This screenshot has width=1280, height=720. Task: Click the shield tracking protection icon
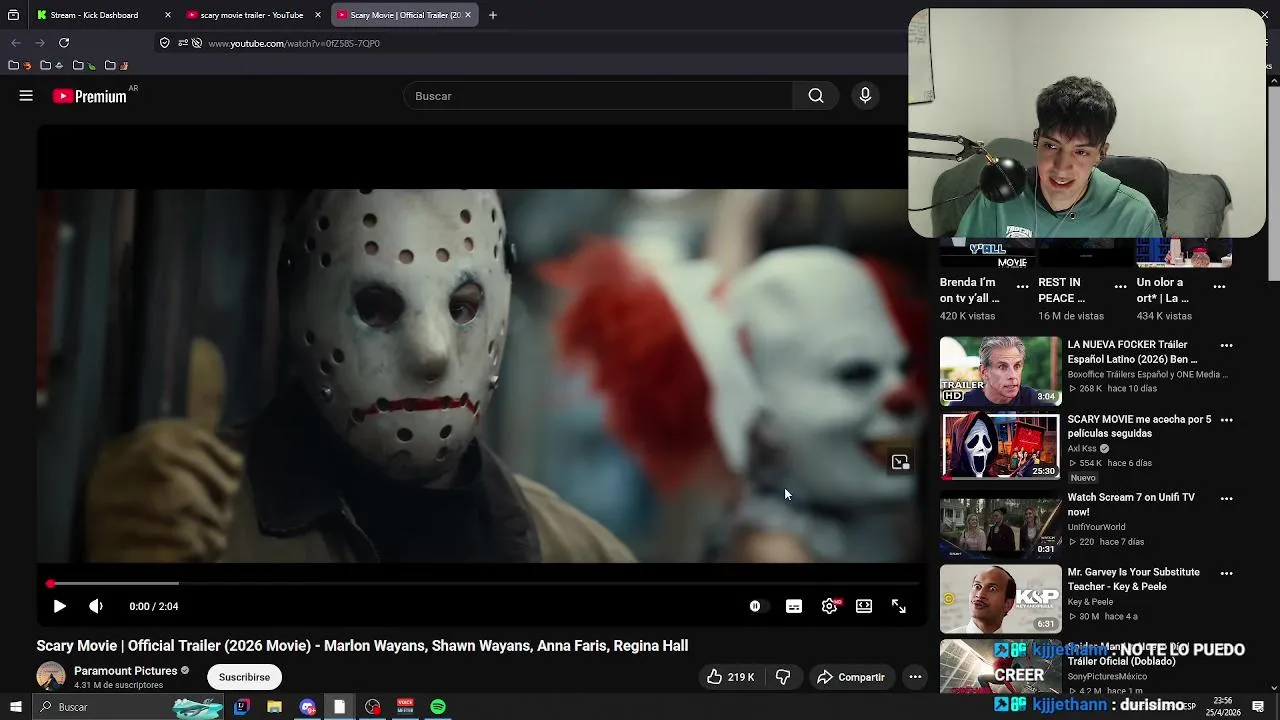pyautogui.click(x=164, y=43)
